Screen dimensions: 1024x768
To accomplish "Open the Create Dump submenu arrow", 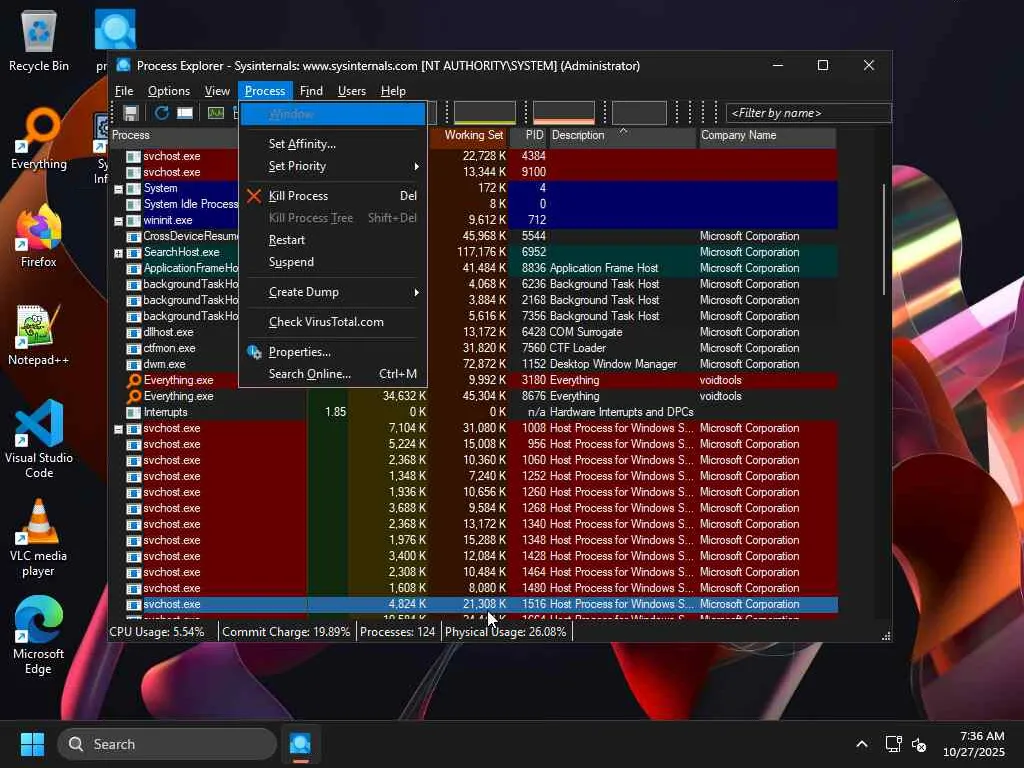I will pos(416,293).
